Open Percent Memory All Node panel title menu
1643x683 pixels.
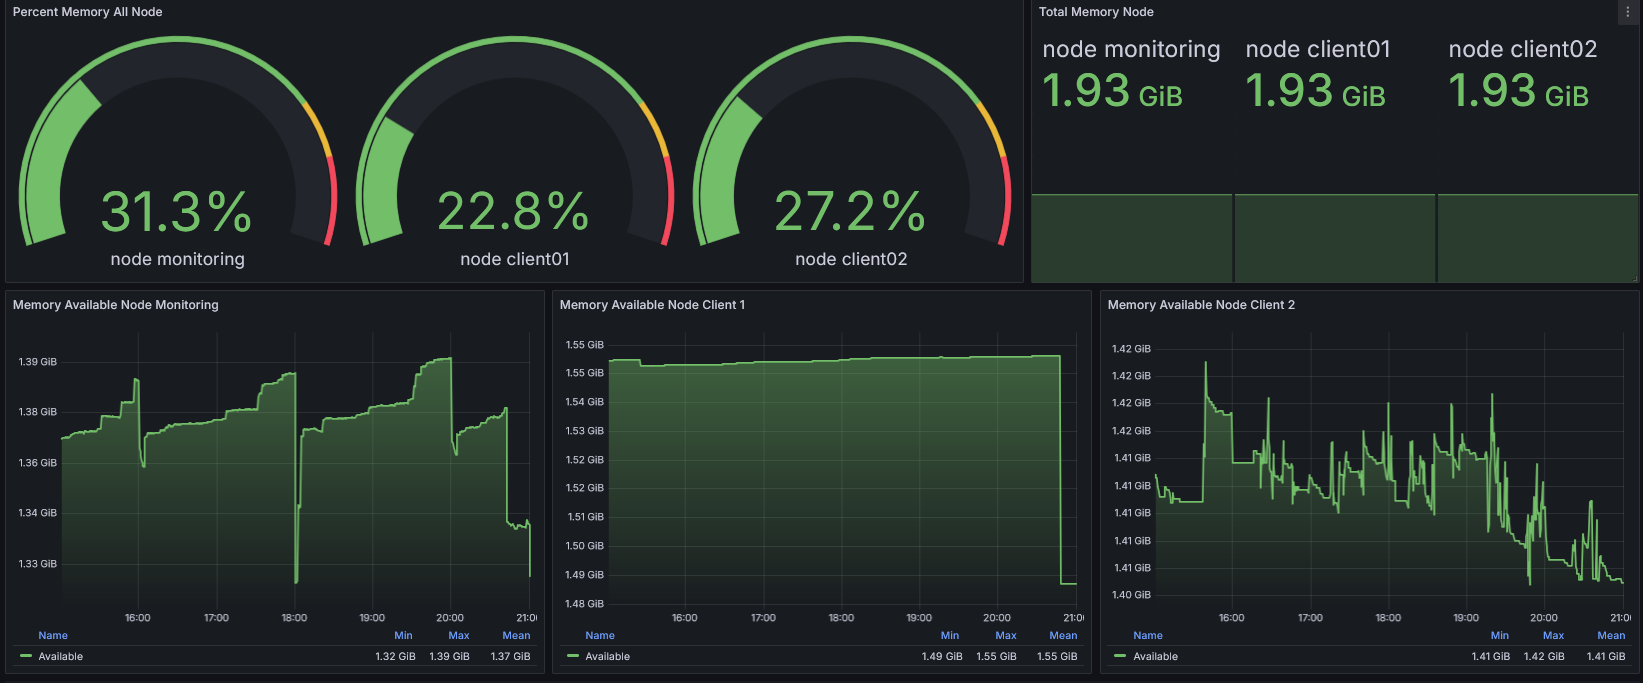87,12
